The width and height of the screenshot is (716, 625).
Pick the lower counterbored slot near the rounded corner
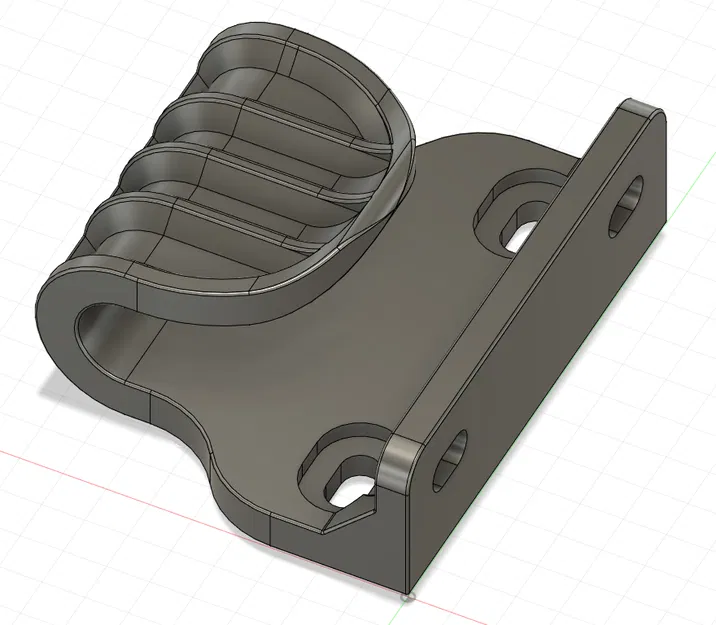pos(345,470)
